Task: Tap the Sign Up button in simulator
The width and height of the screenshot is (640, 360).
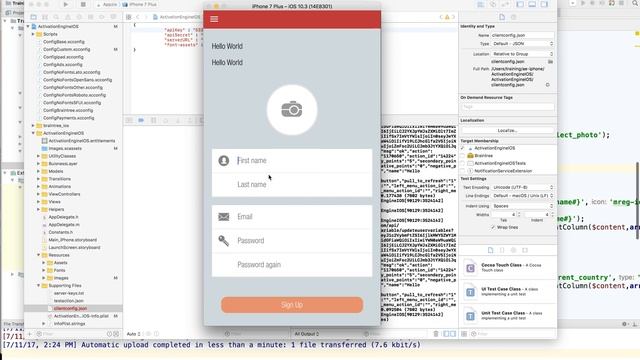Action: (x=292, y=305)
